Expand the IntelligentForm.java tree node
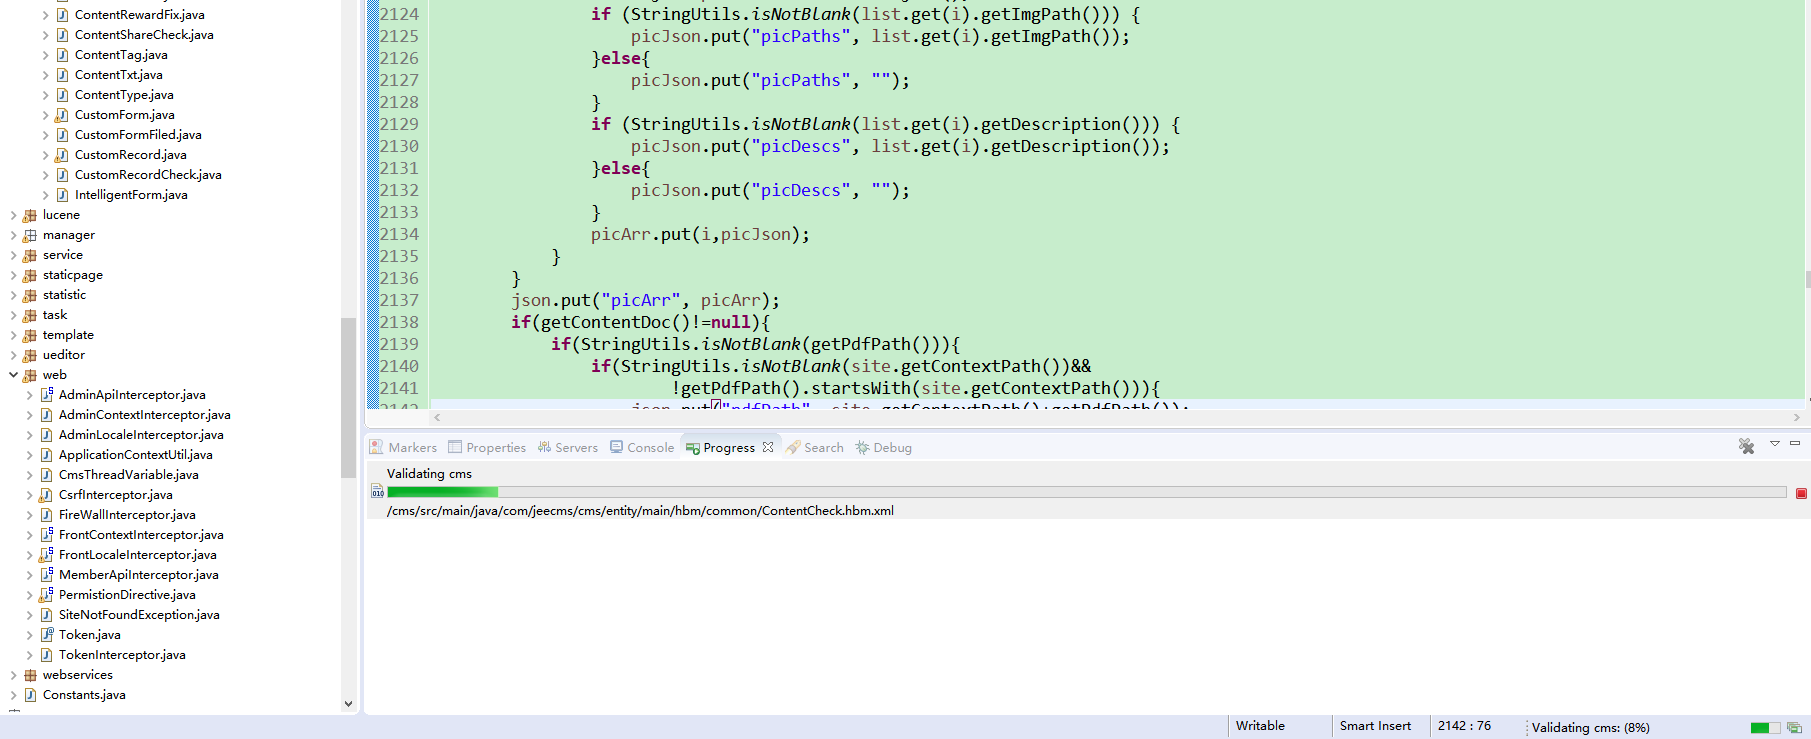This screenshot has width=1811, height=739. coord(45,195)
